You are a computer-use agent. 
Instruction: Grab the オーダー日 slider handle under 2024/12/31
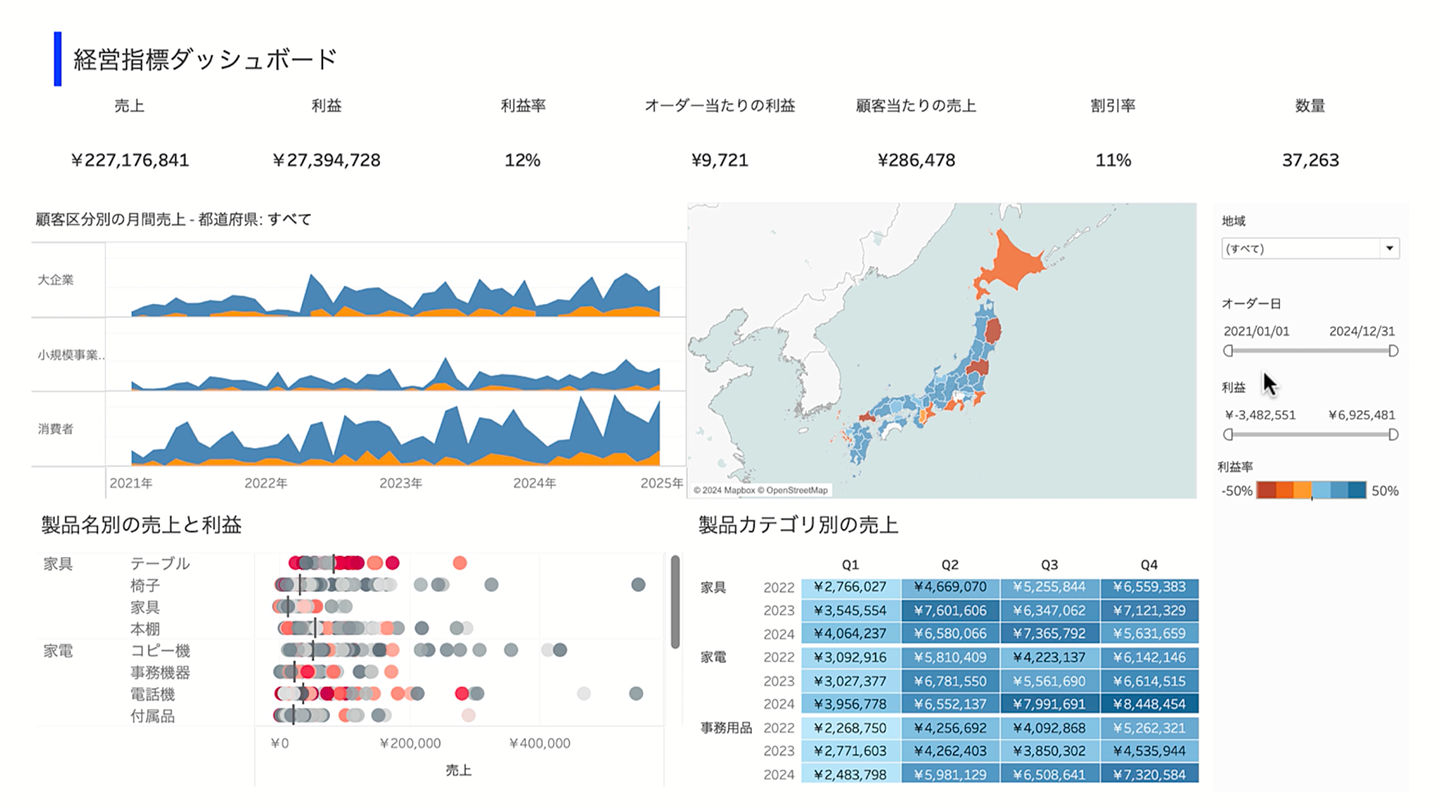[1393, 351]
